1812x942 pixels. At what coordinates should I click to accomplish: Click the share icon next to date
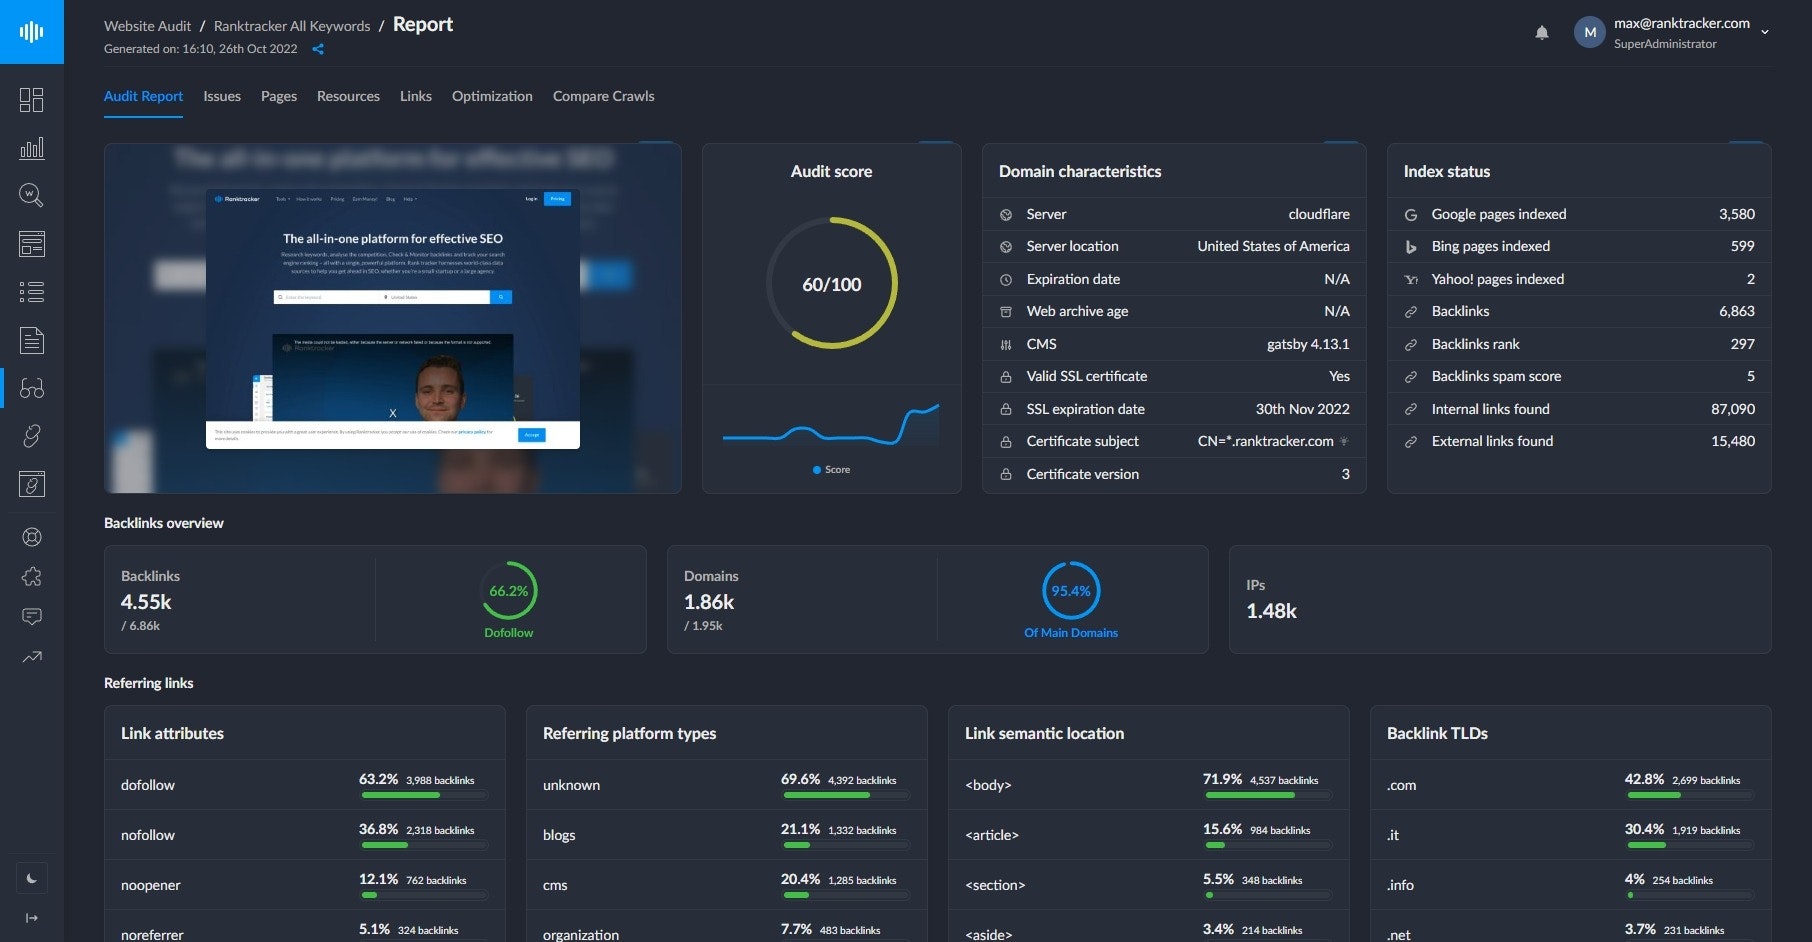pos(318,49)
